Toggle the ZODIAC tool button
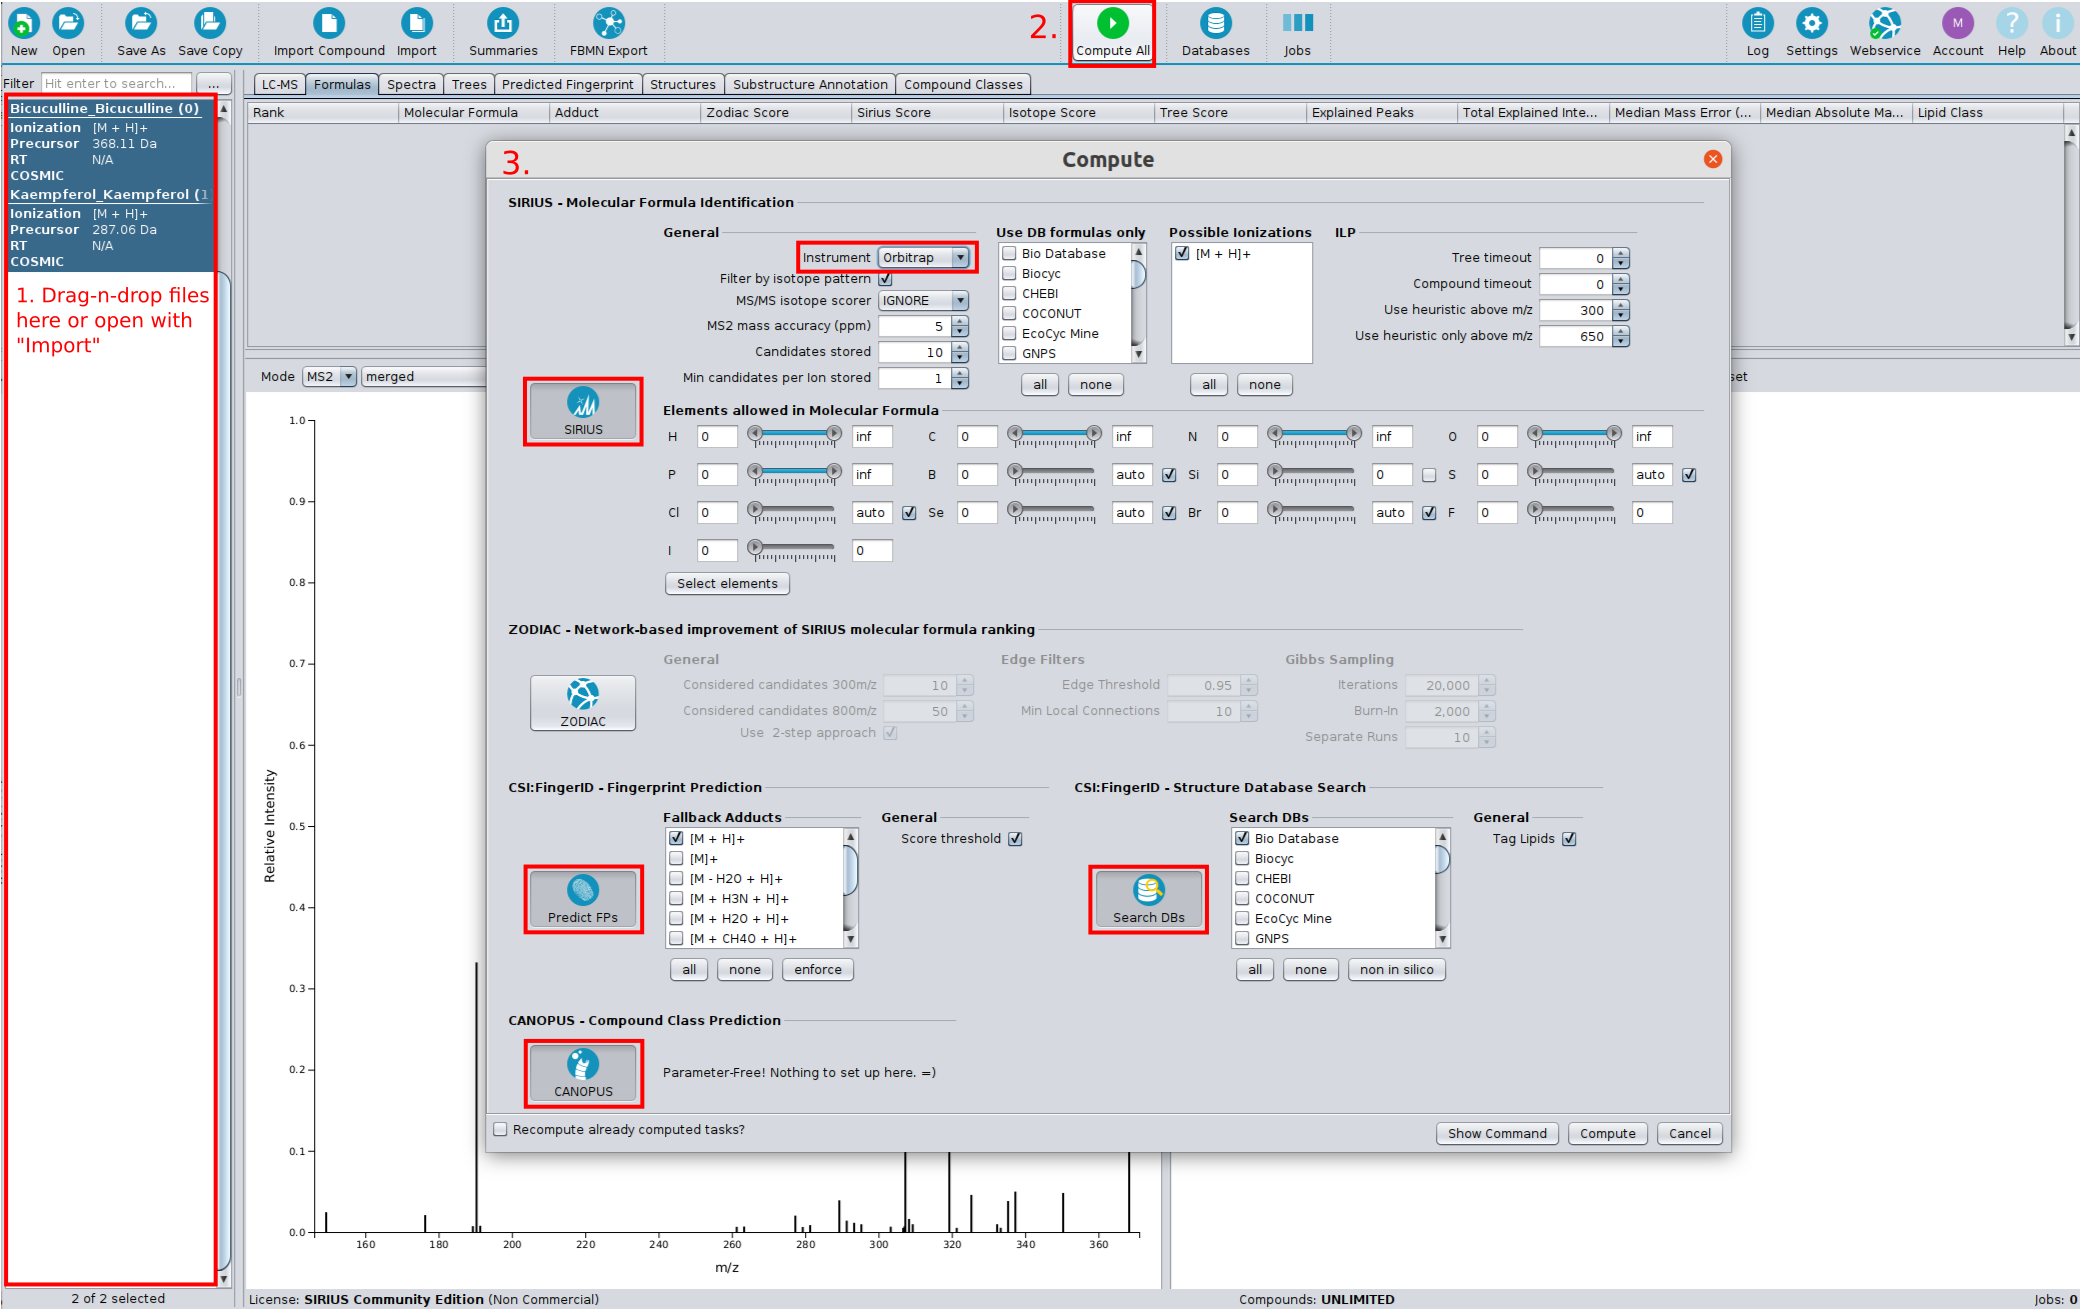 coord(583,703)
